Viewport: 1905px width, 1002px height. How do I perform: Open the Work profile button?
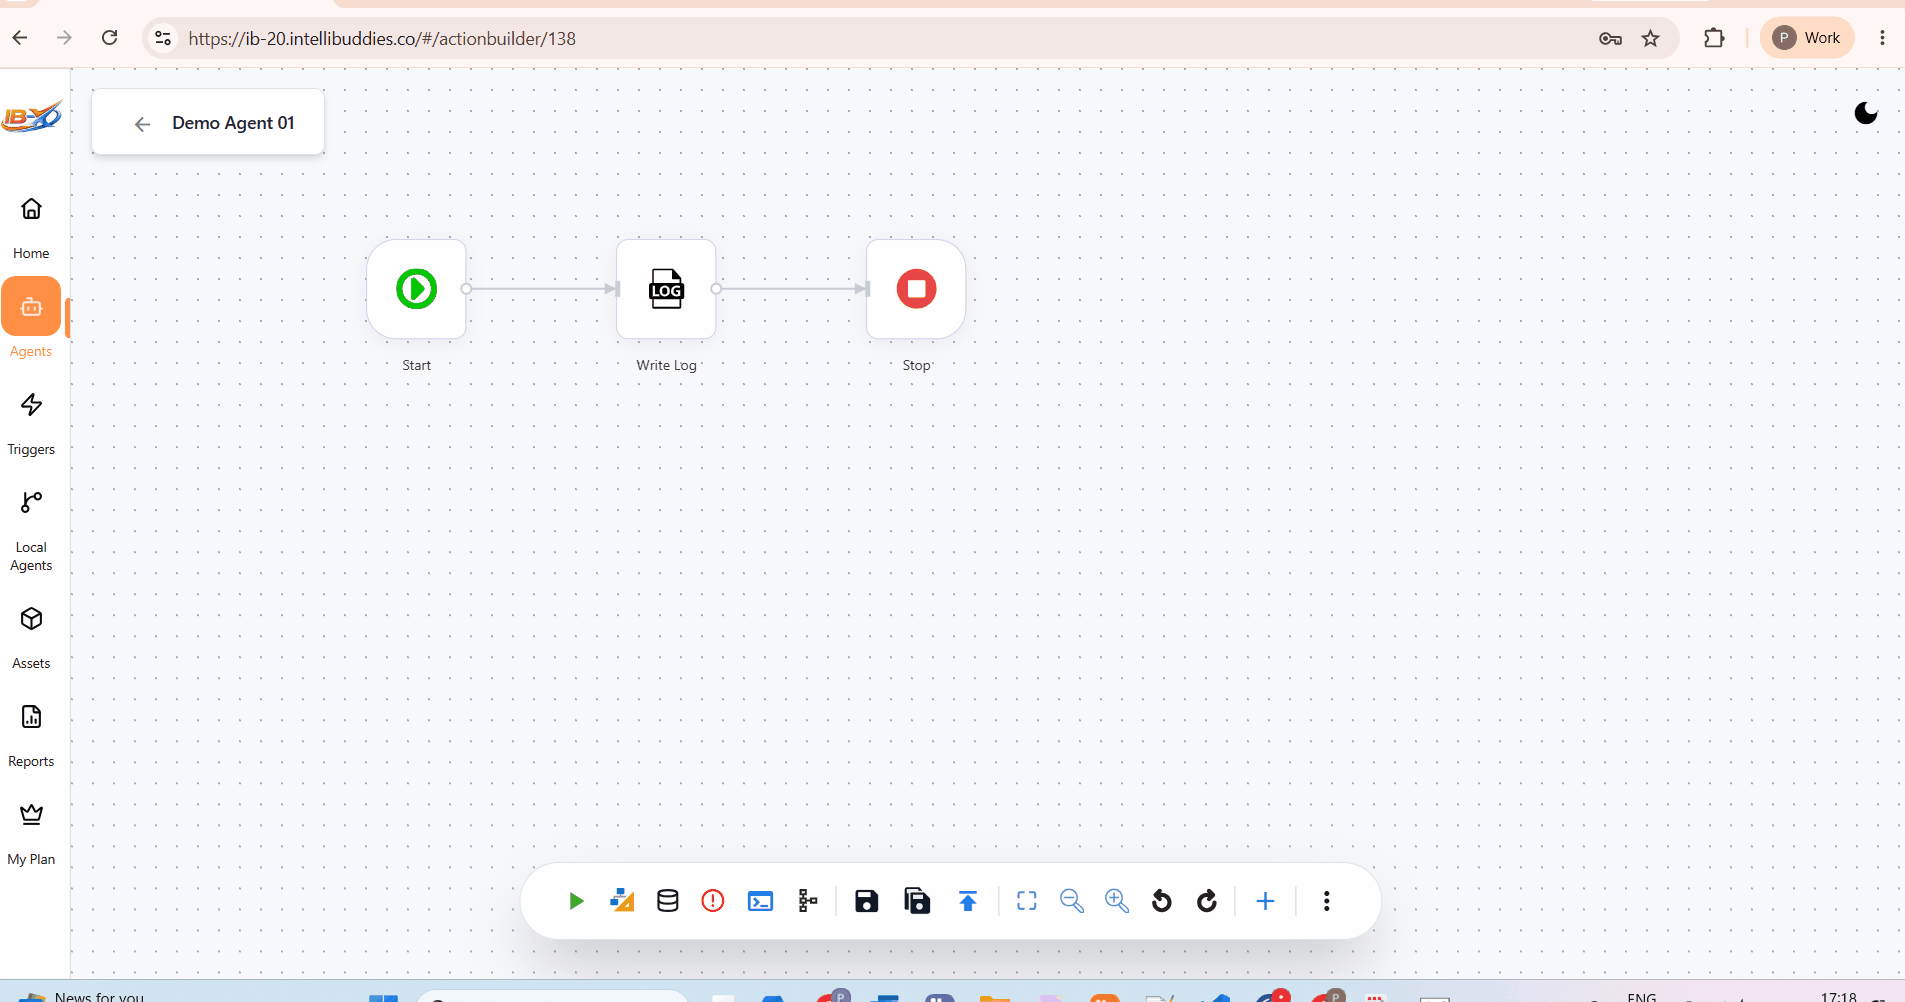pos(1807,38)
